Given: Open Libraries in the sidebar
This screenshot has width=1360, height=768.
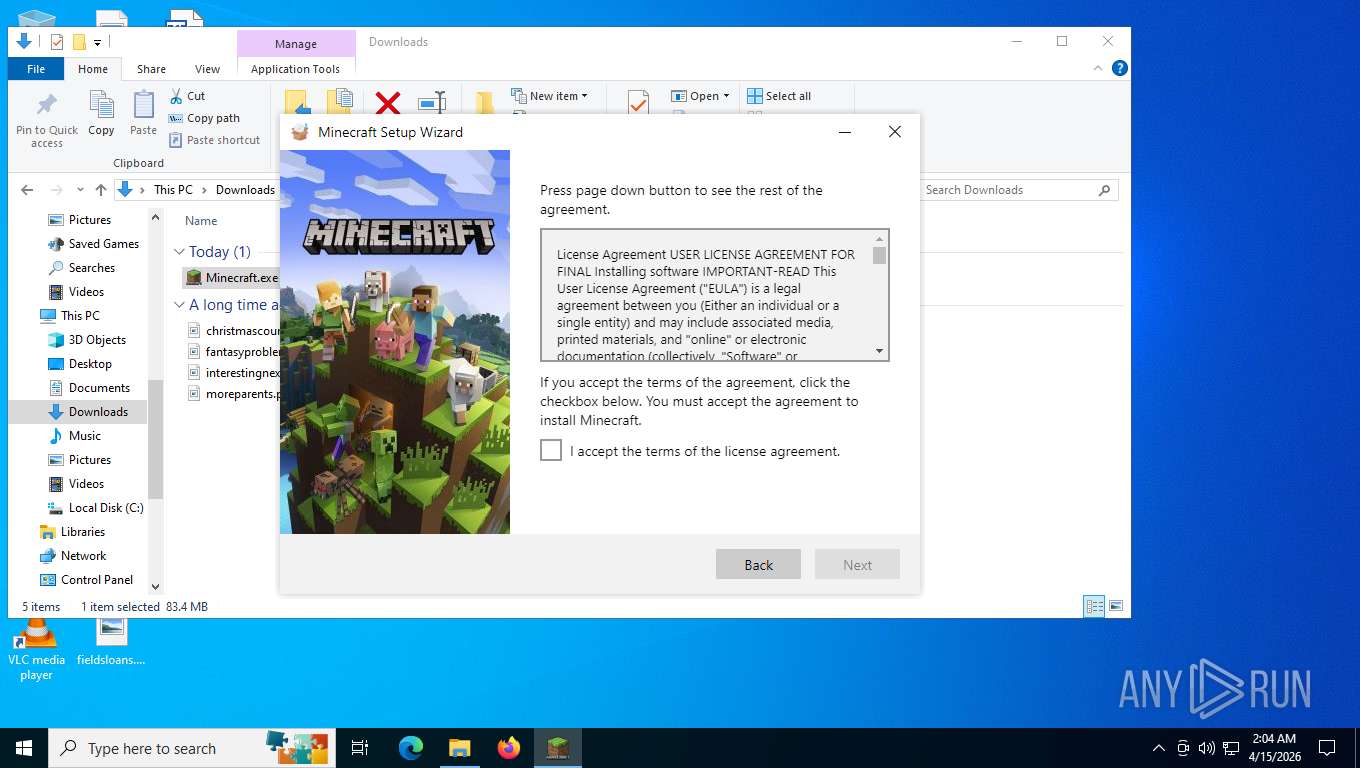Looking at the screenshot, I should point(72,532).
